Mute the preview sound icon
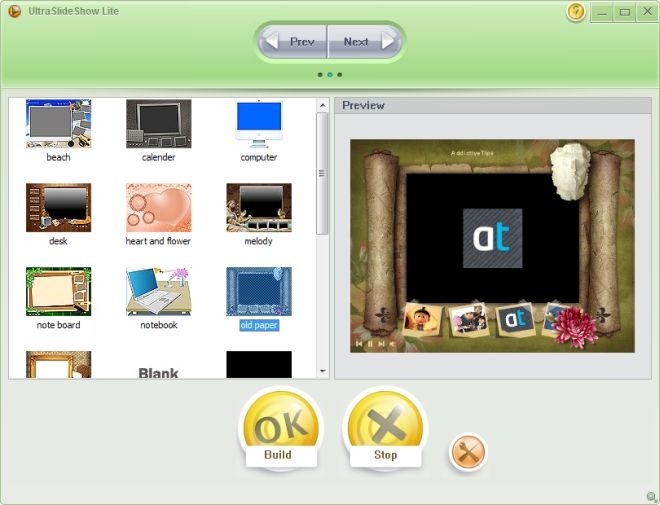The width and height of the screenshot is (660, 505). (x=392, y=344)
